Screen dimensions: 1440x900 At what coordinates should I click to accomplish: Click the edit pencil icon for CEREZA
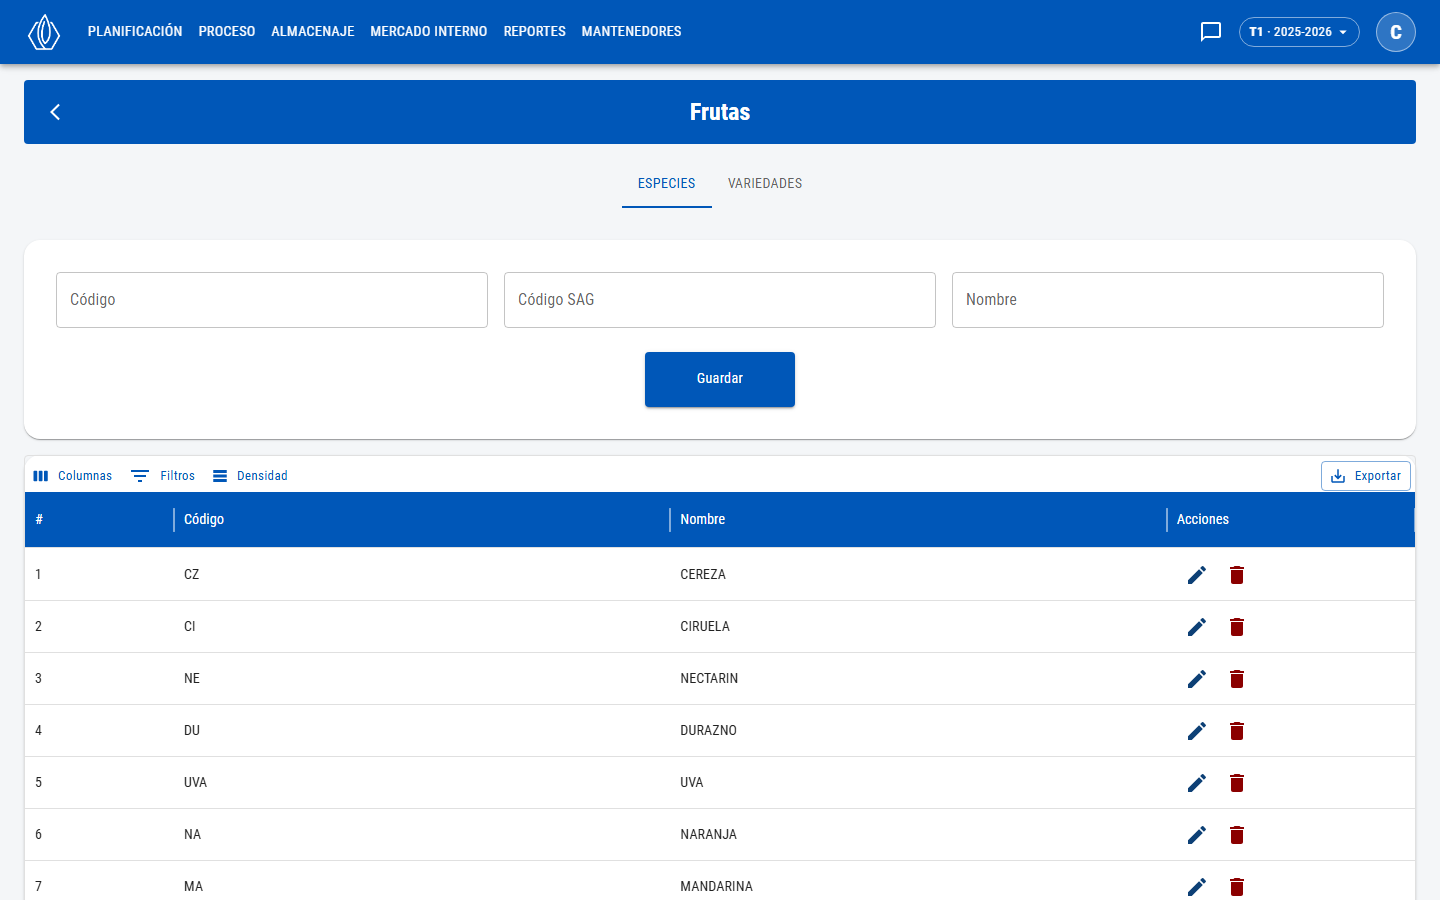1197,575
